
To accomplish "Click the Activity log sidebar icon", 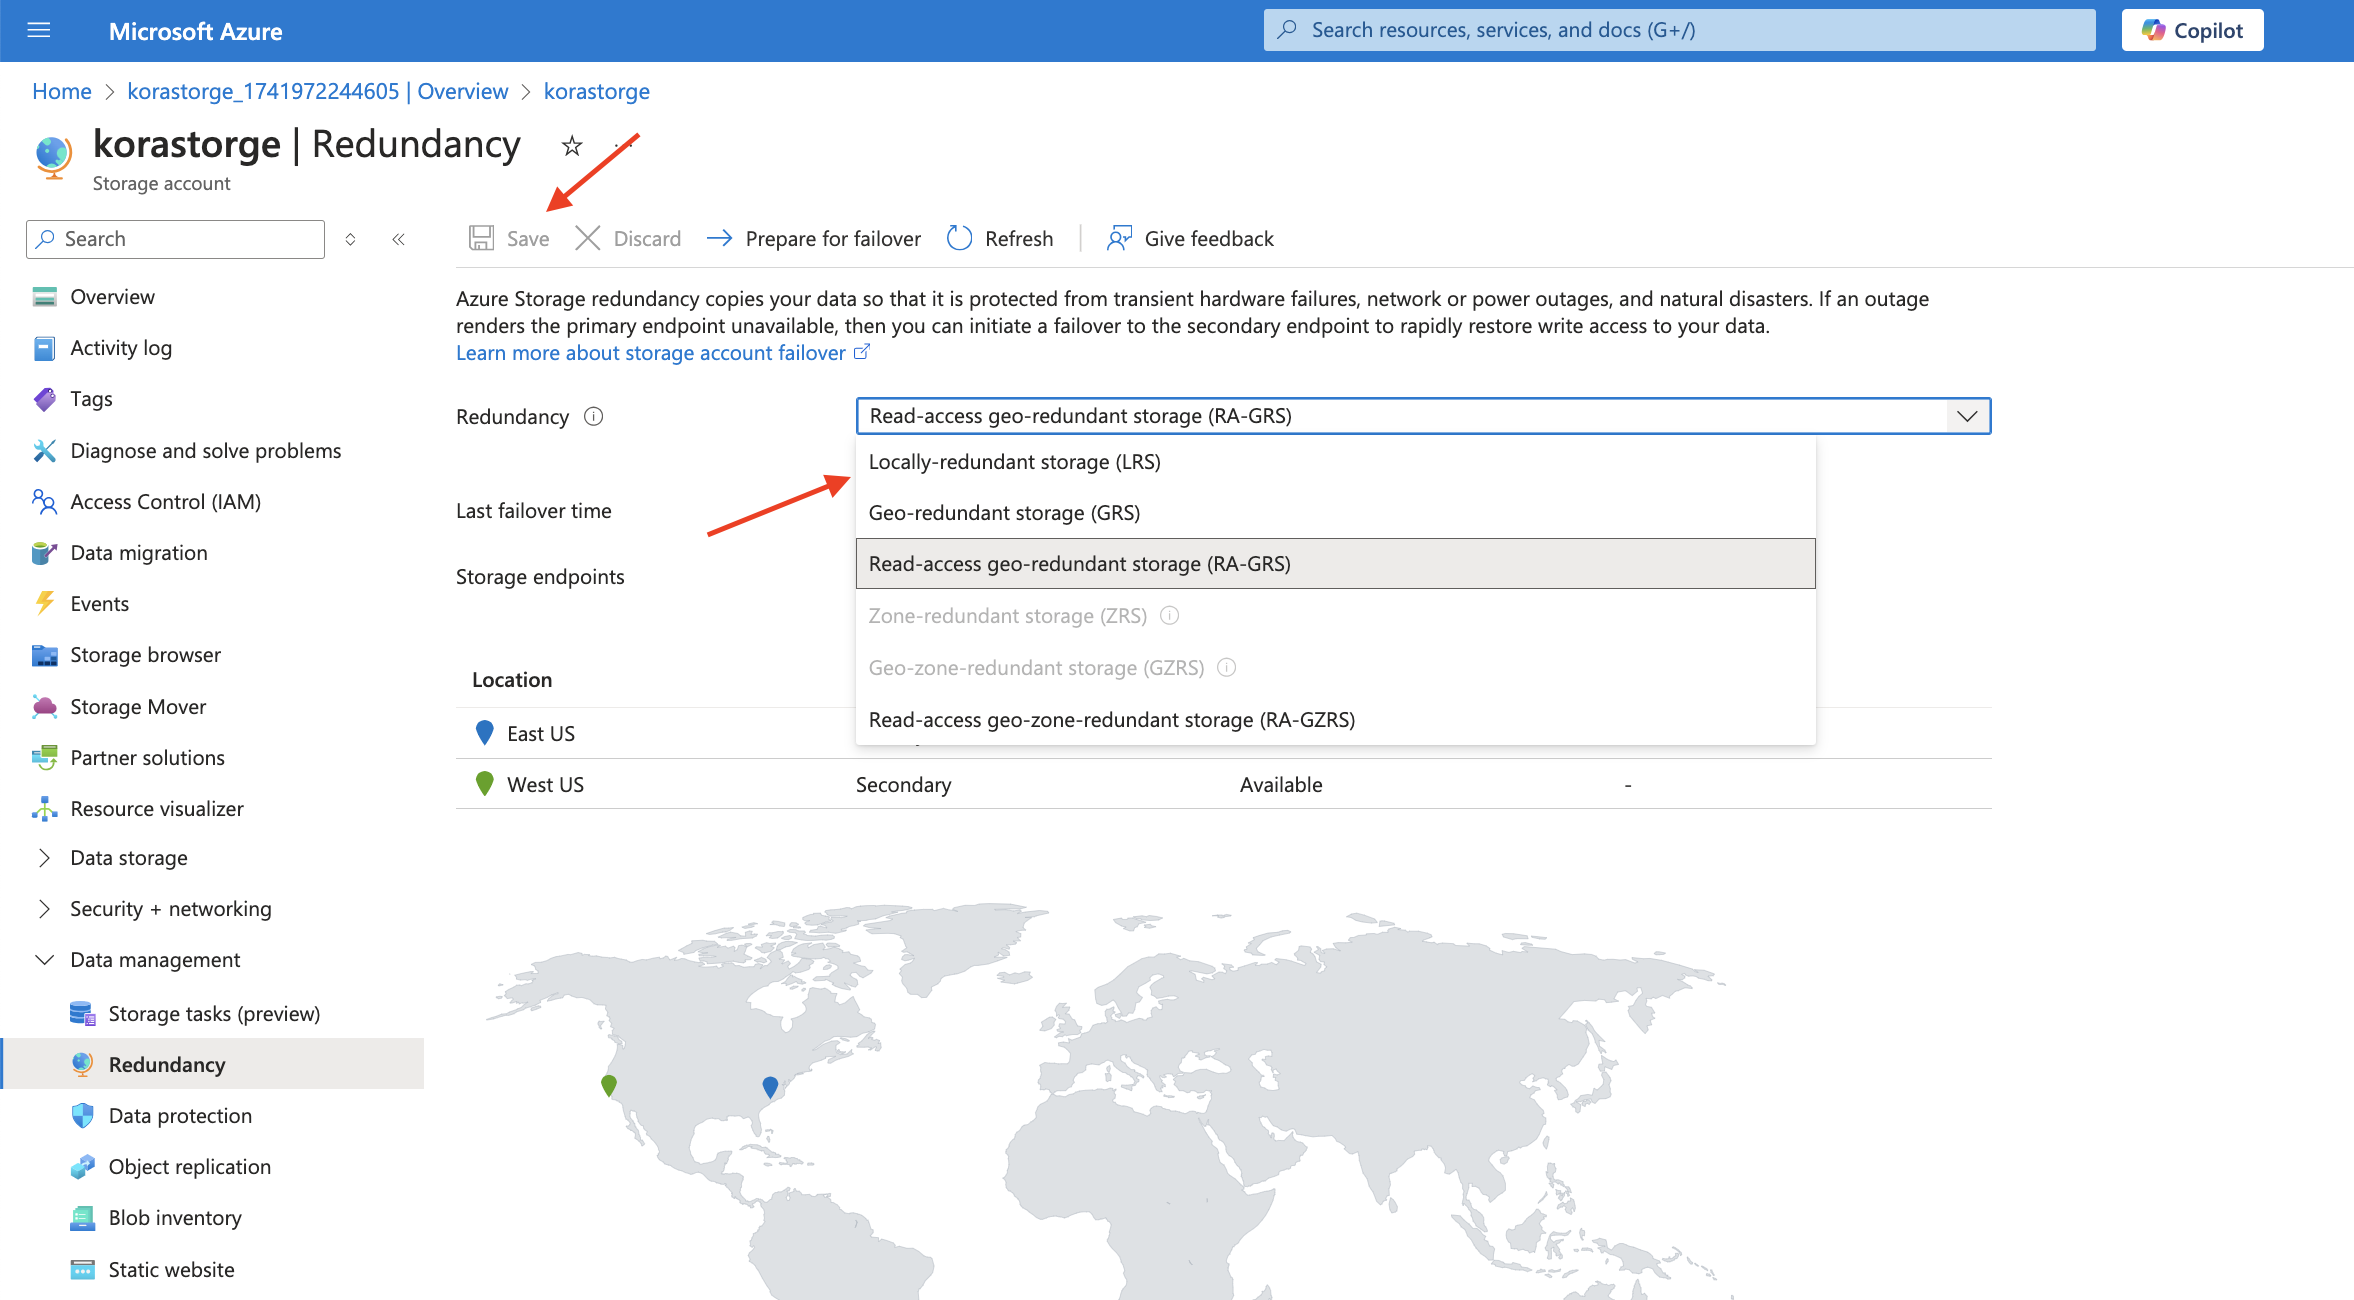I will coord(44,348).
